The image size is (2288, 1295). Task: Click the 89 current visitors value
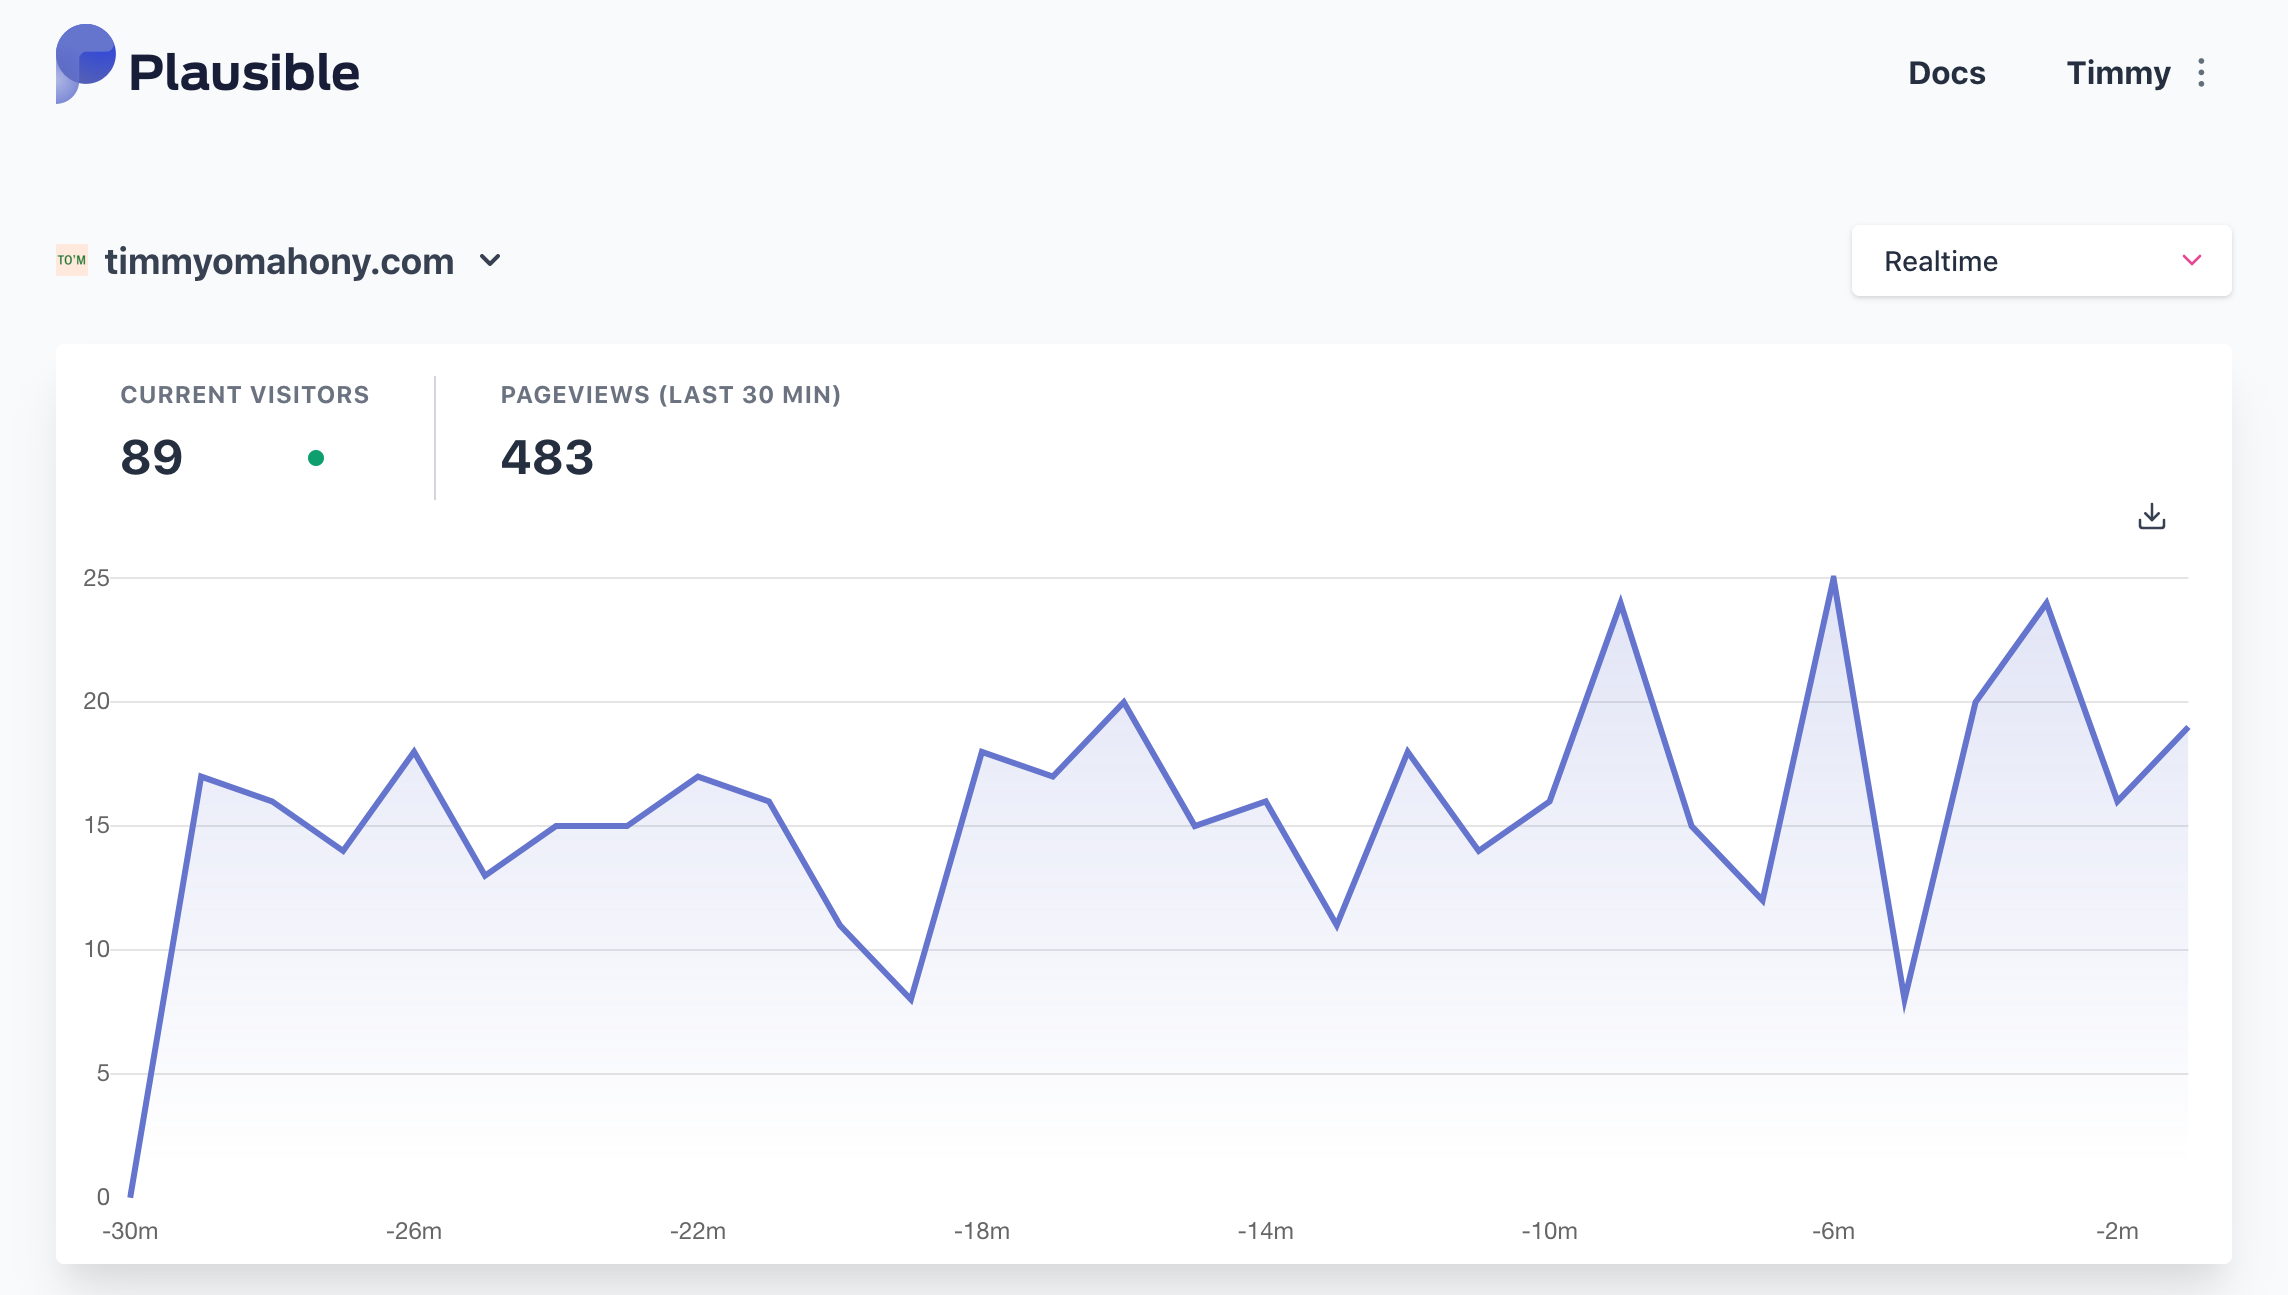tap(152, 458)
